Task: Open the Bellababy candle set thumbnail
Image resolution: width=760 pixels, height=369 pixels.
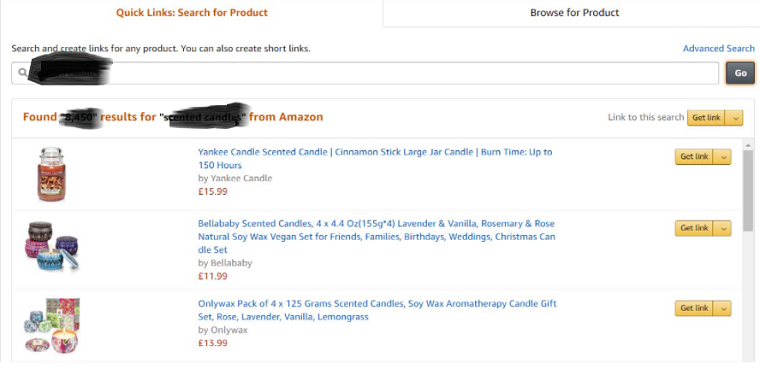Action: 51,246
